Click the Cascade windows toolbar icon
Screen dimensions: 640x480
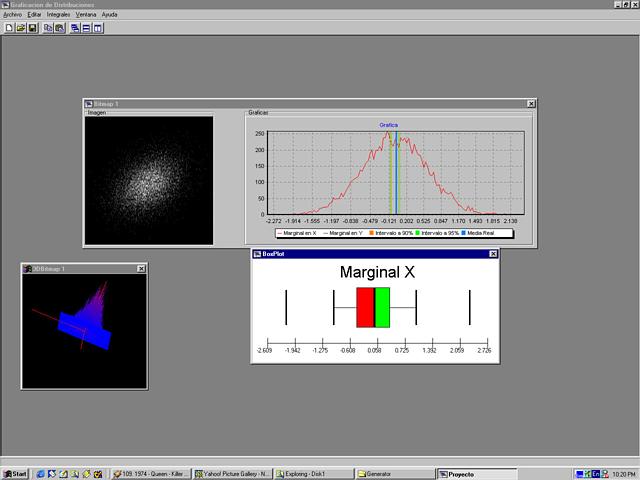(x=75, y=28)
